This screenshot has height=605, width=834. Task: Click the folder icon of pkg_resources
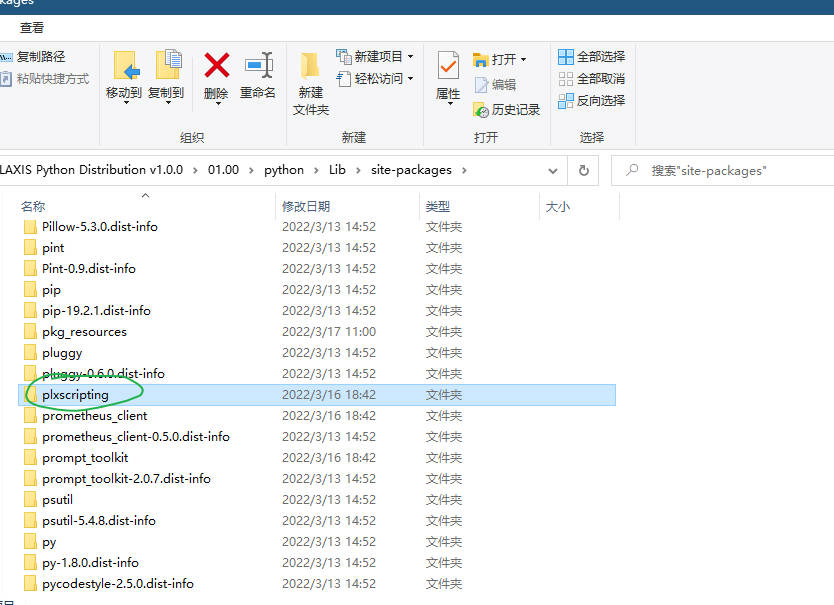tap(30, 331)
